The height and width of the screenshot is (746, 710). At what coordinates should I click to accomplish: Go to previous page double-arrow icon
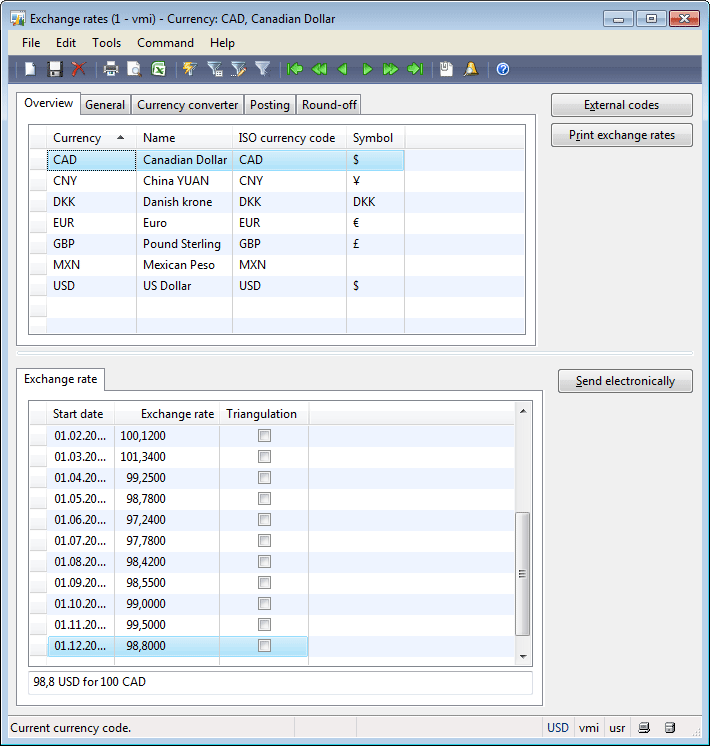click(319, 69)
